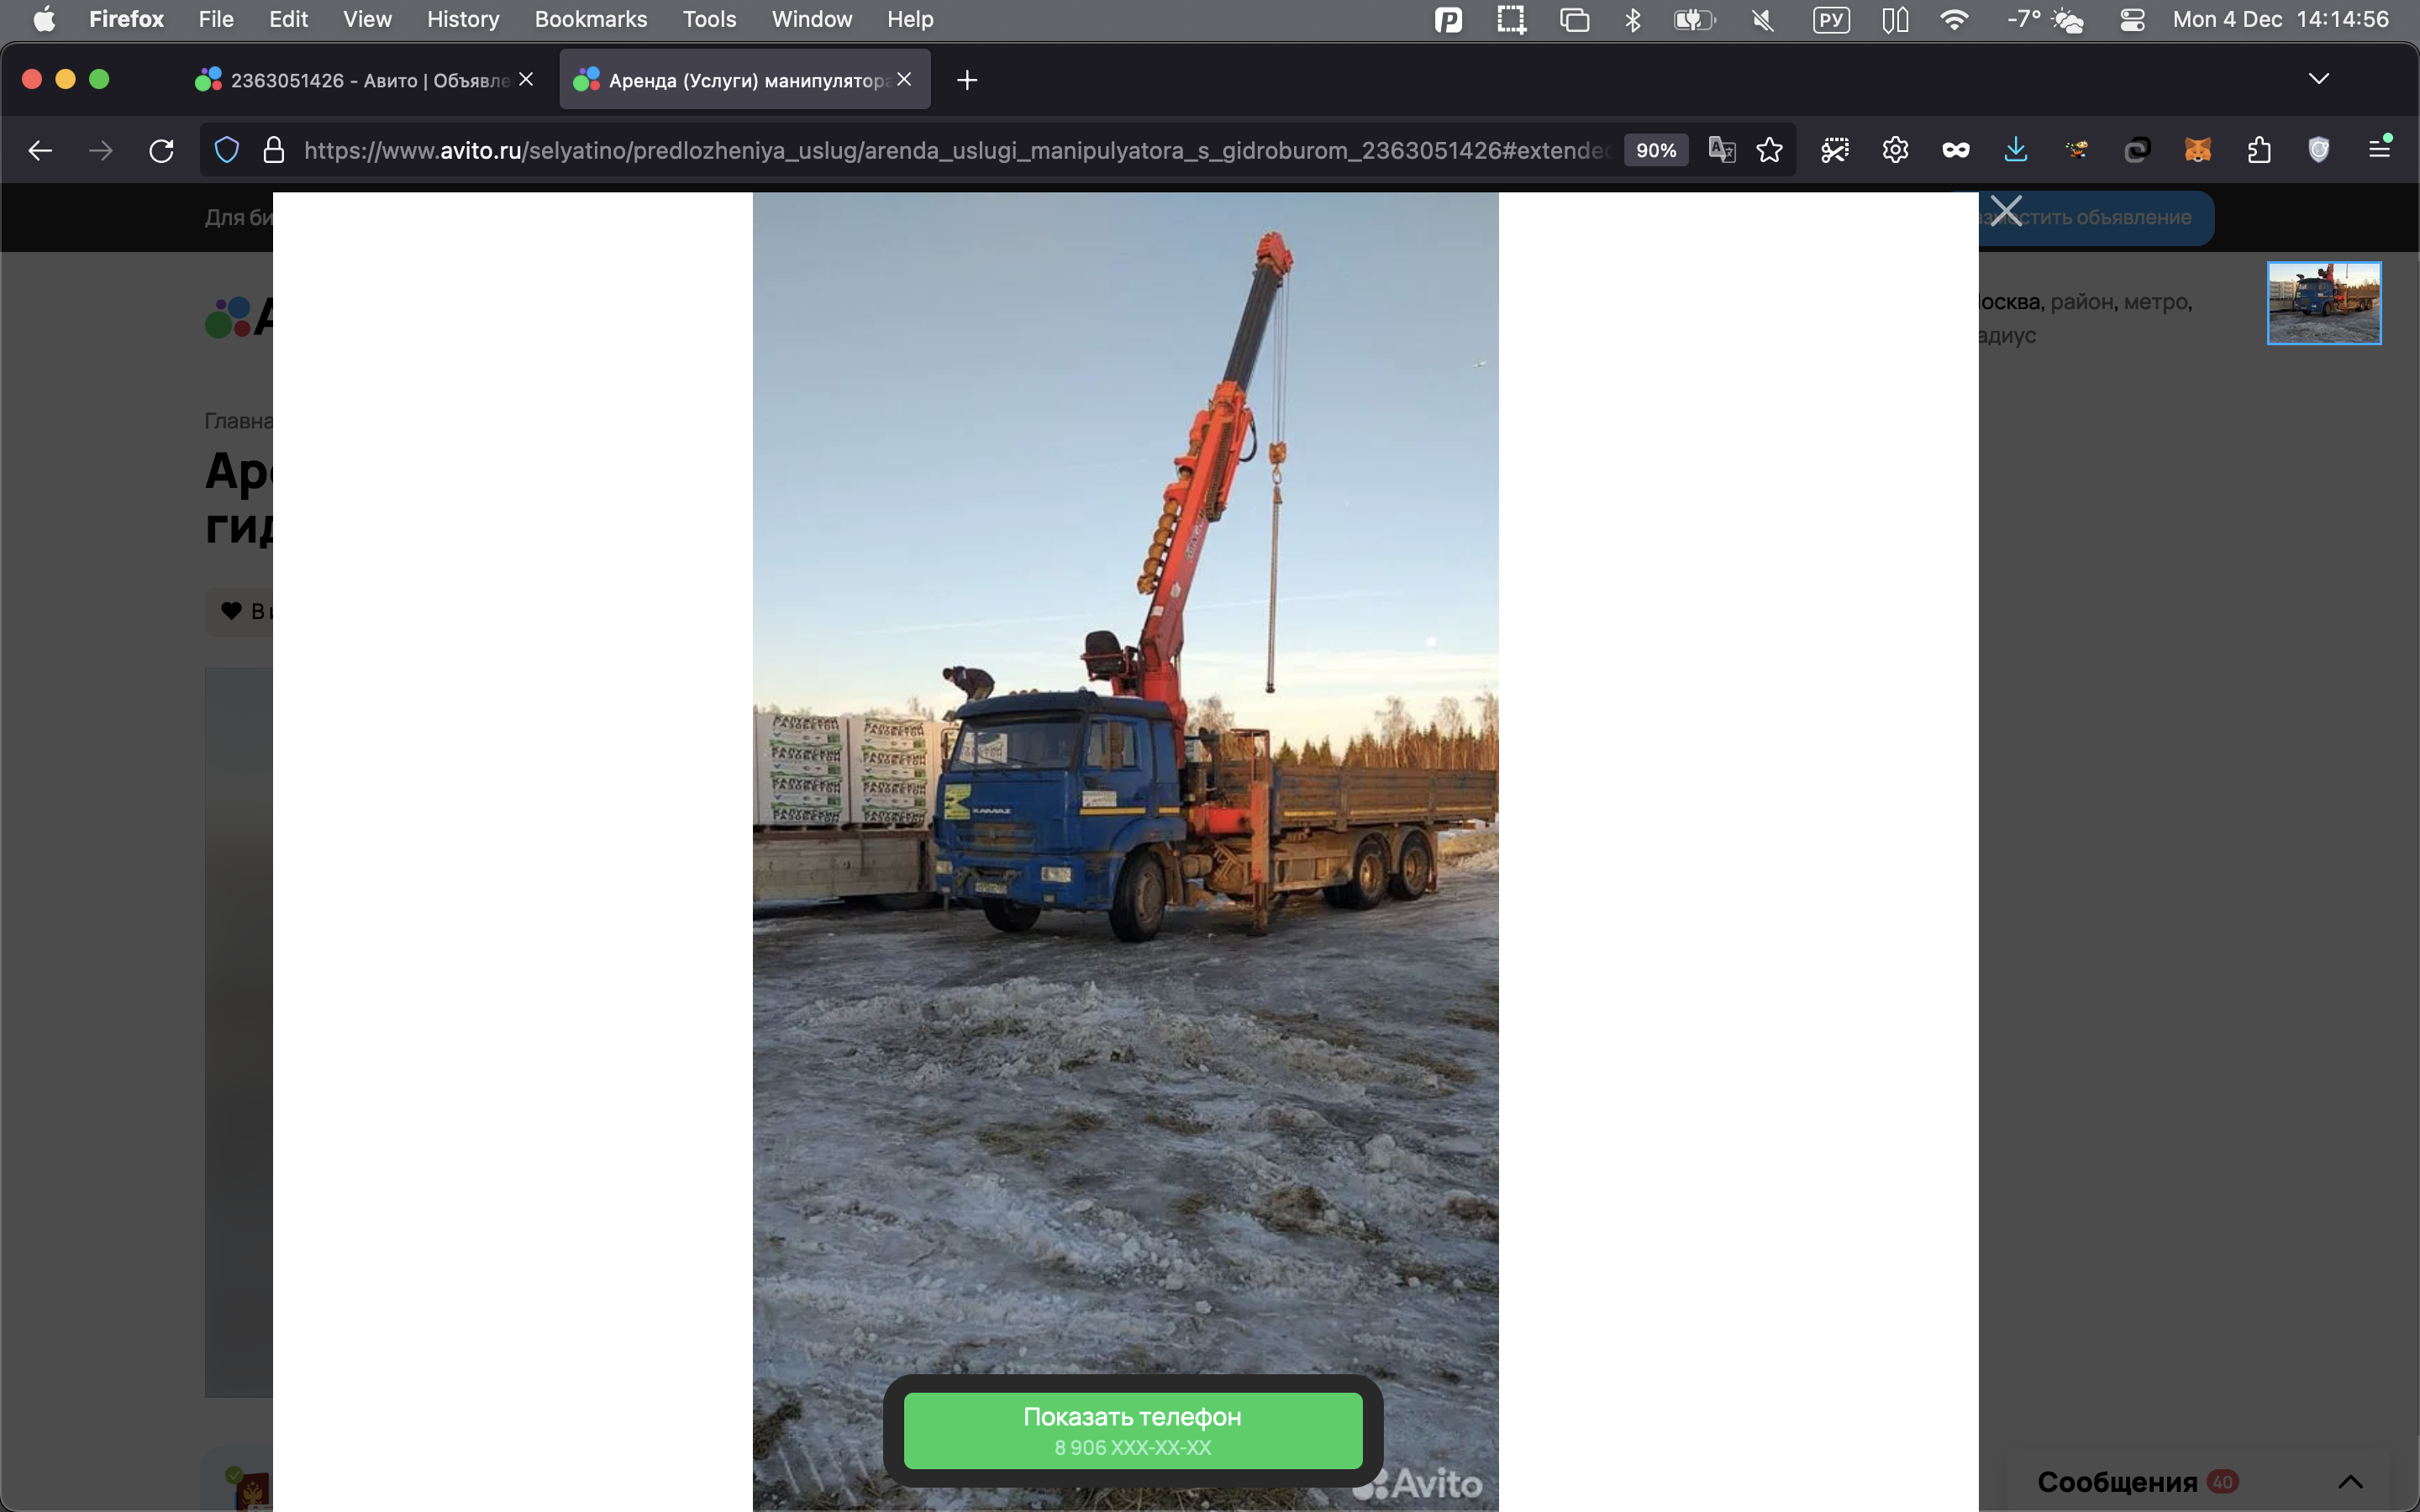Click the tracking protection shield icon
The height and width of the screenshot is (1512, 2420).
[227, 150]
